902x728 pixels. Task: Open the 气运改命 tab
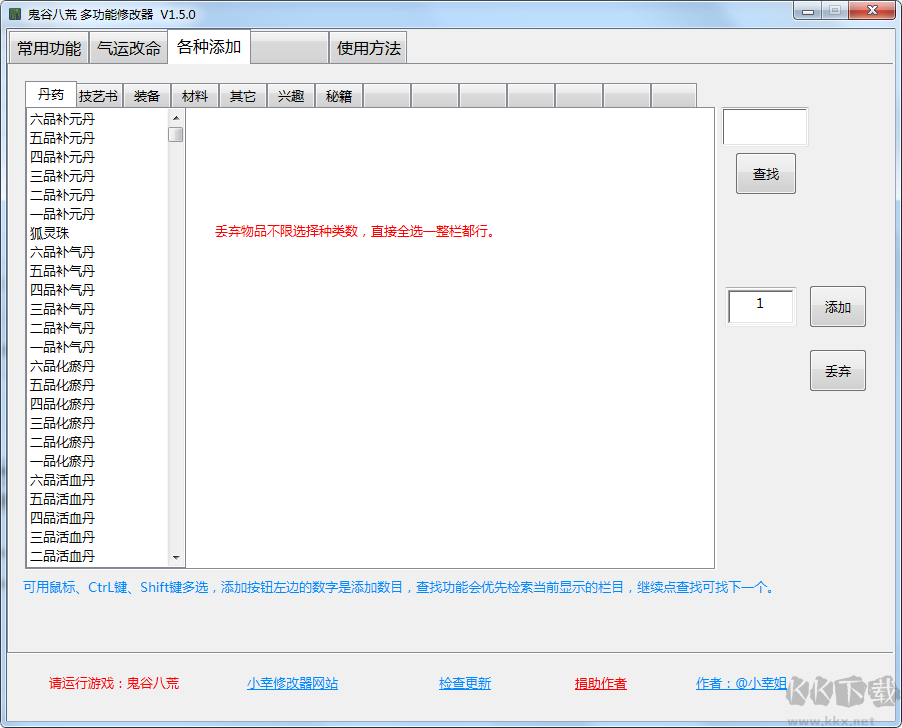[x=129, y=48]
